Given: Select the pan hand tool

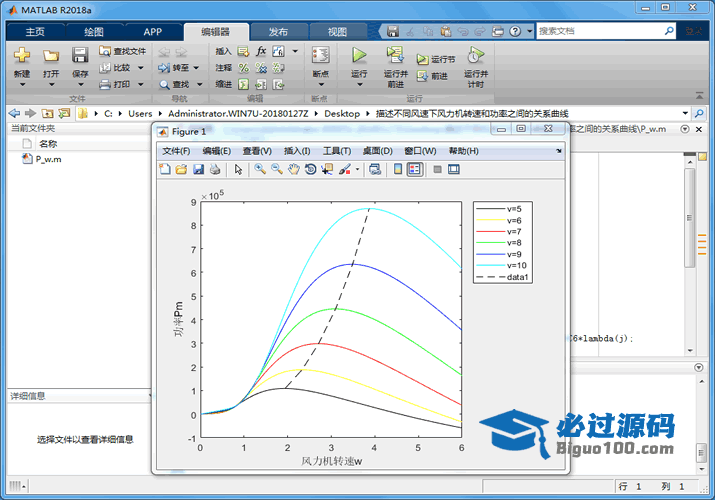Looking at the screenshot, I should click(294, 170).
